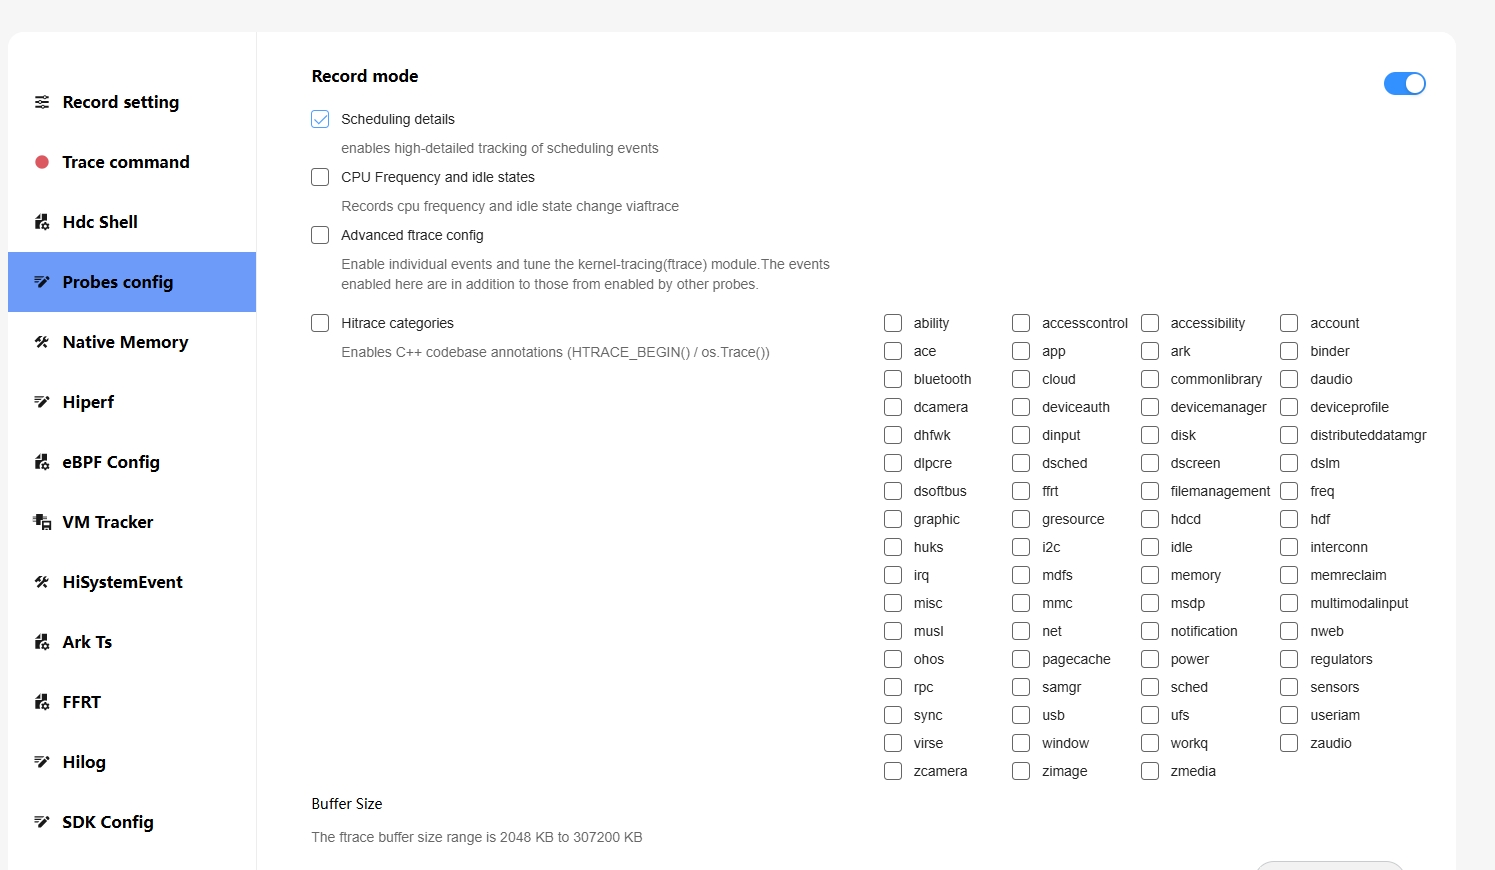The width and height of the screenshot is (1495, 870).
Task: Tick the Hitrace categories checkbox
Action: point(320,323)
